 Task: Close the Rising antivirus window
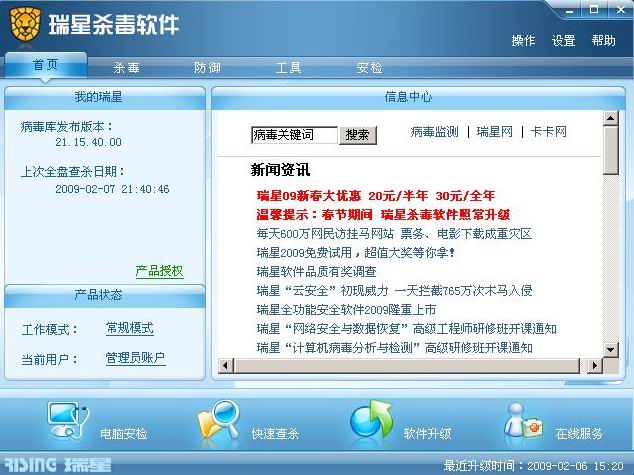click(621, 10)
